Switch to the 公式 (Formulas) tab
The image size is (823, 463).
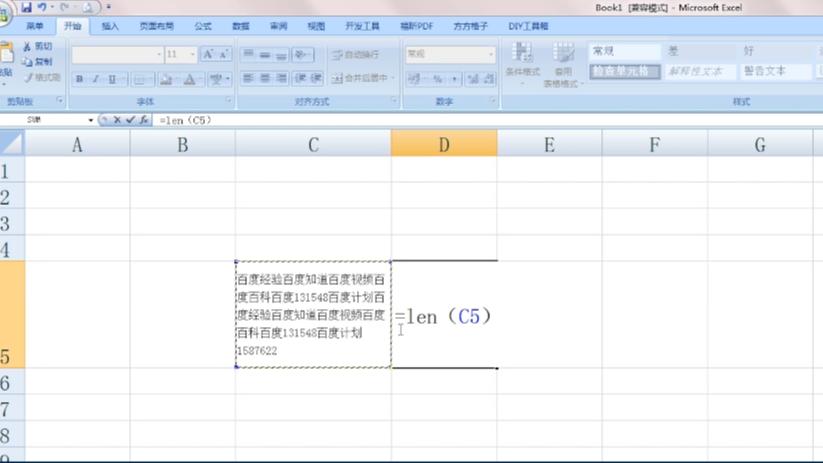pyautogui.click(x=203, y=26)
